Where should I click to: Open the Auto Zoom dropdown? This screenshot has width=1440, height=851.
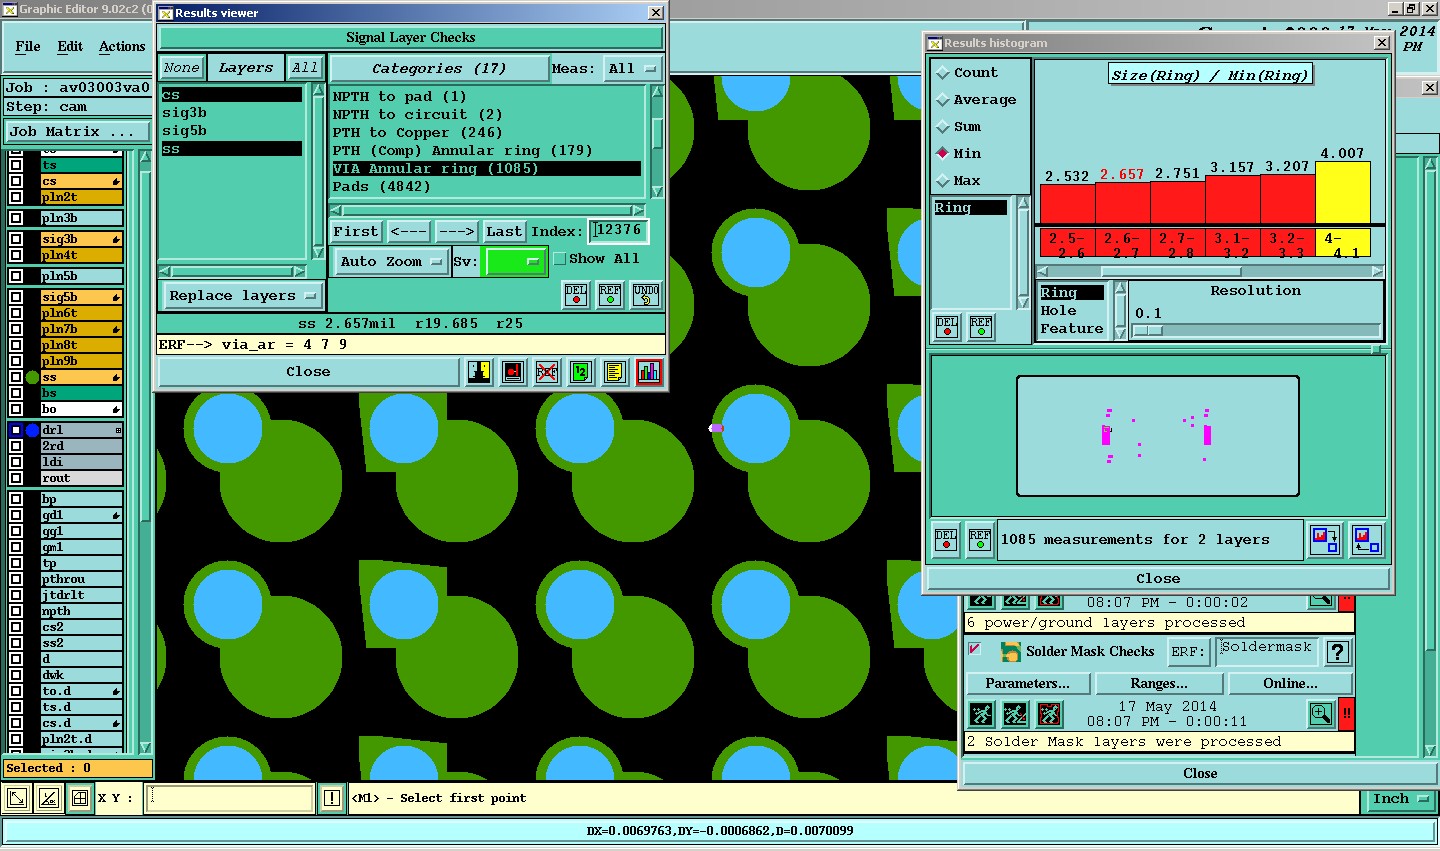pos(391,262)
